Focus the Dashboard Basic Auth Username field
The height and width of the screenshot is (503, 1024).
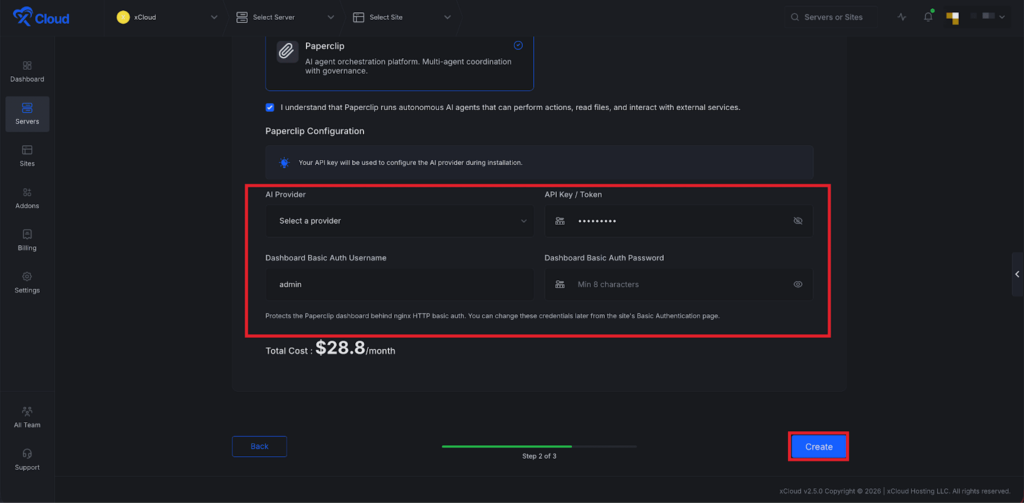pos(399,284)
